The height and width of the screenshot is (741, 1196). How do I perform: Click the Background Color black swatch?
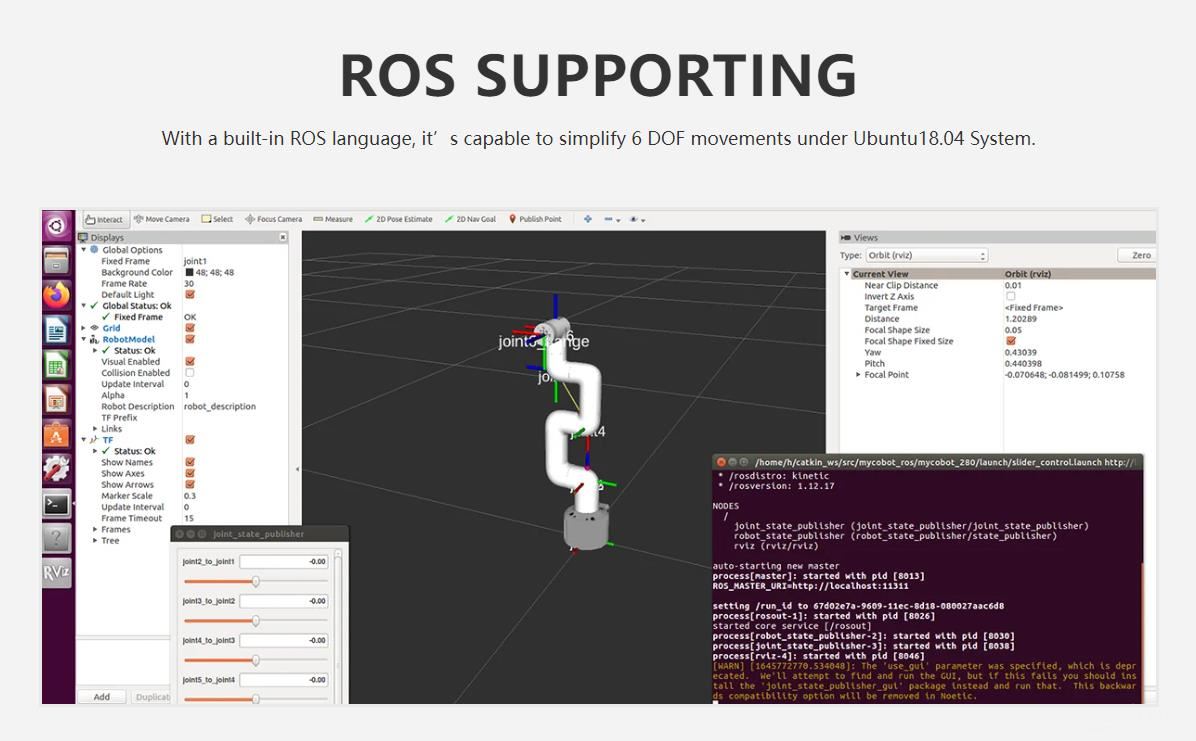(189, 272)
